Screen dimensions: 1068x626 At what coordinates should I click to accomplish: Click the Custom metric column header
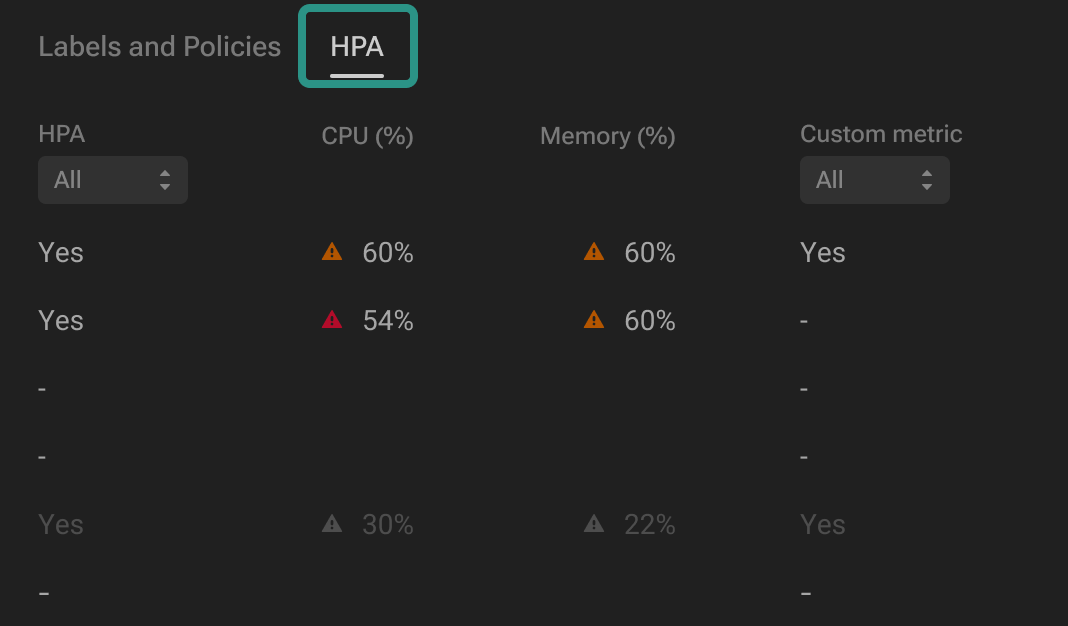(881, 134)
